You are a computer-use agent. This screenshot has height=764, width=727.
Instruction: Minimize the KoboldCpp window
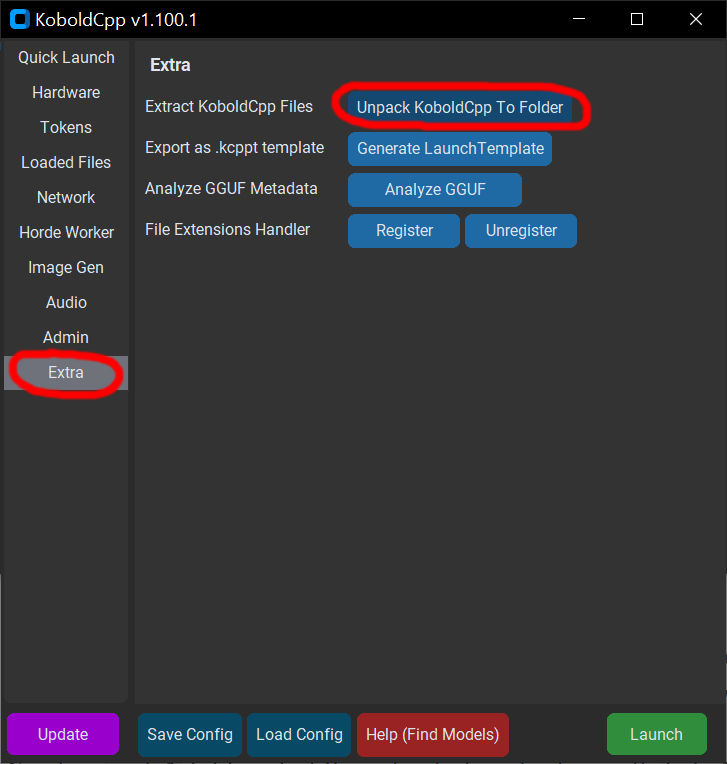[579, 19]
